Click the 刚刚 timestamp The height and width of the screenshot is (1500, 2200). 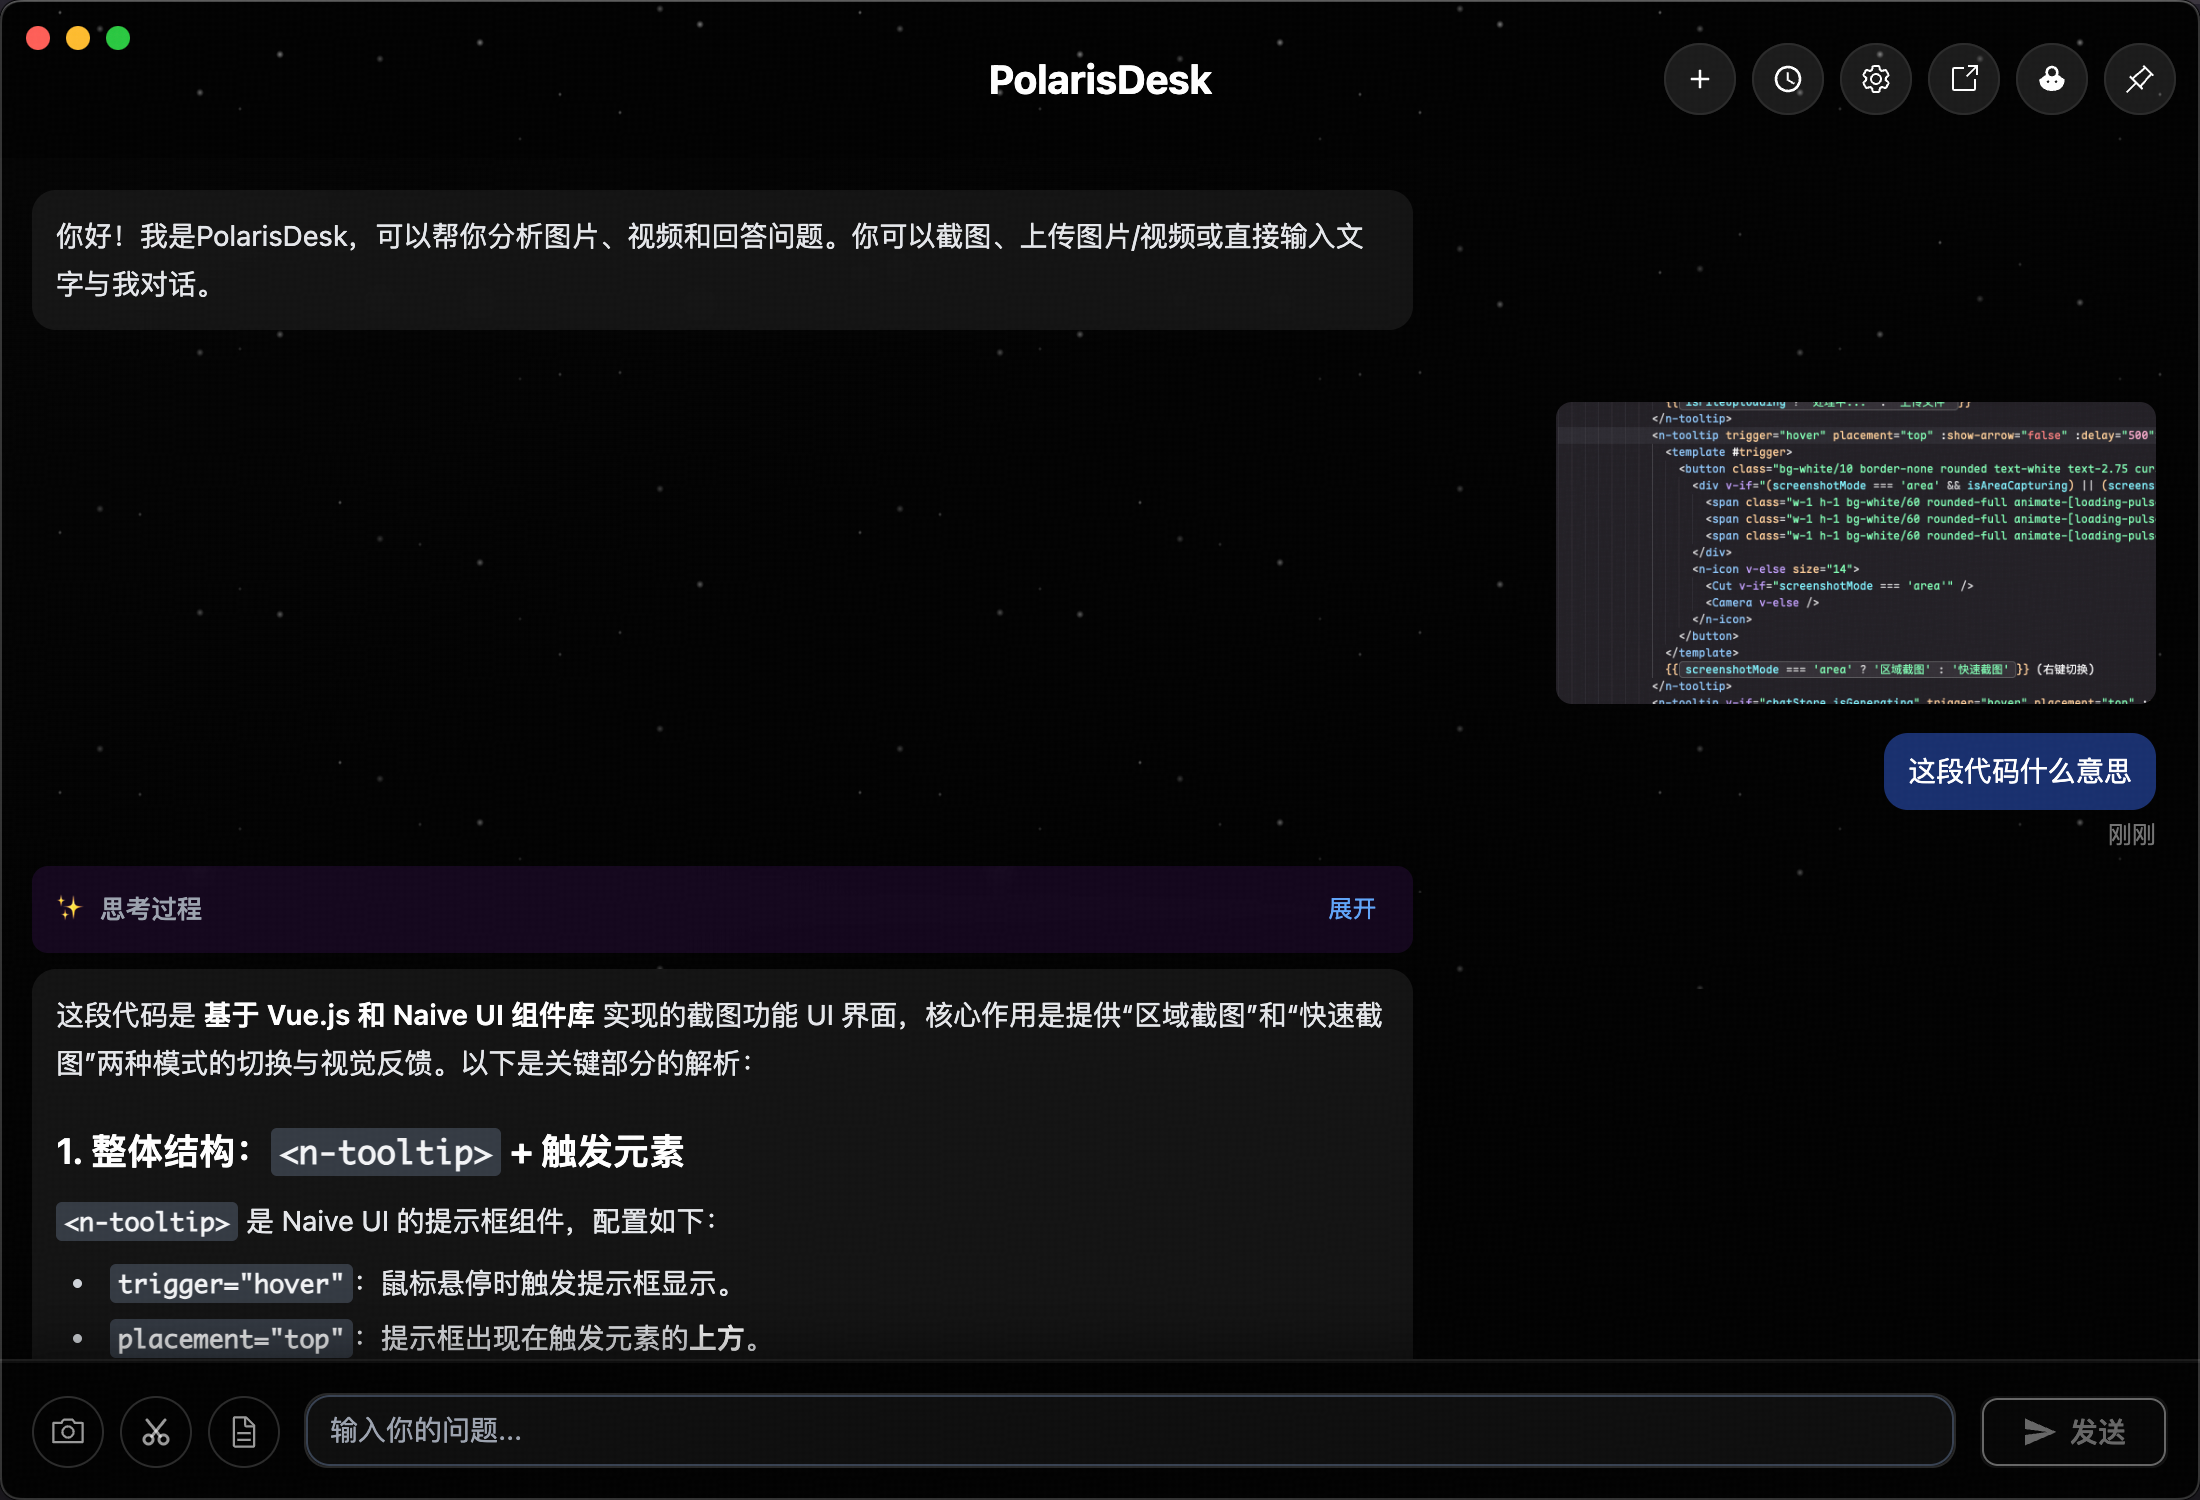tap(2131, 834)
